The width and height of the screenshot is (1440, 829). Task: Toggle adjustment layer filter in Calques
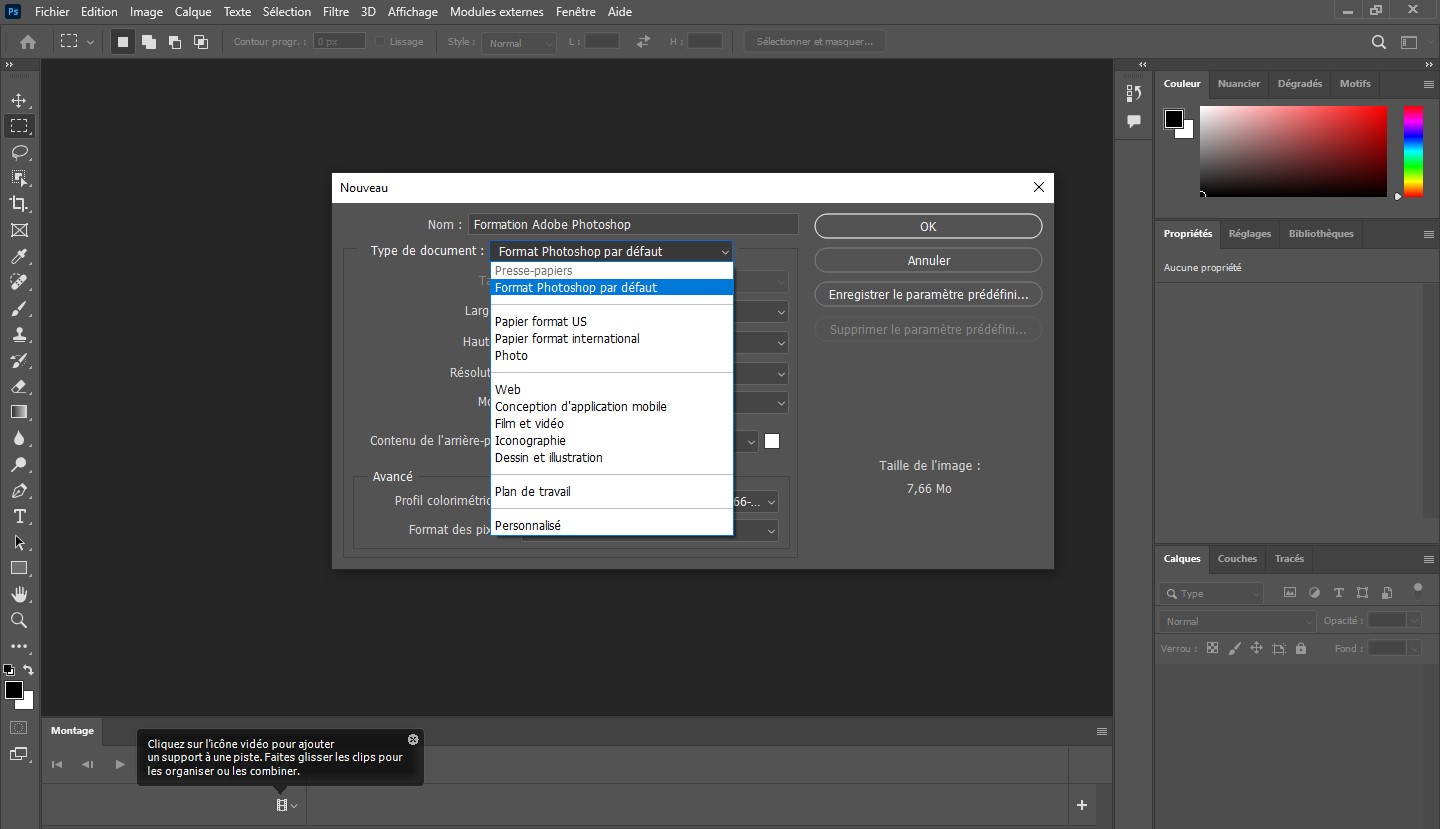(x=1314, y=593)
